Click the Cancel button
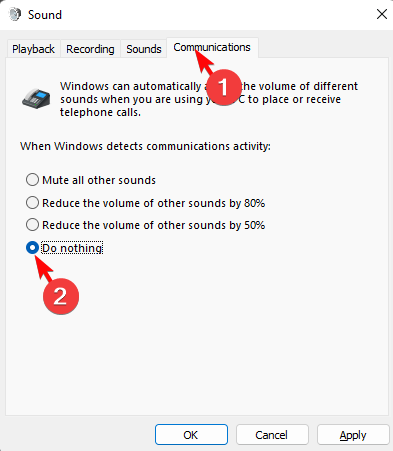The image size is (393, 451). point(272,435)
